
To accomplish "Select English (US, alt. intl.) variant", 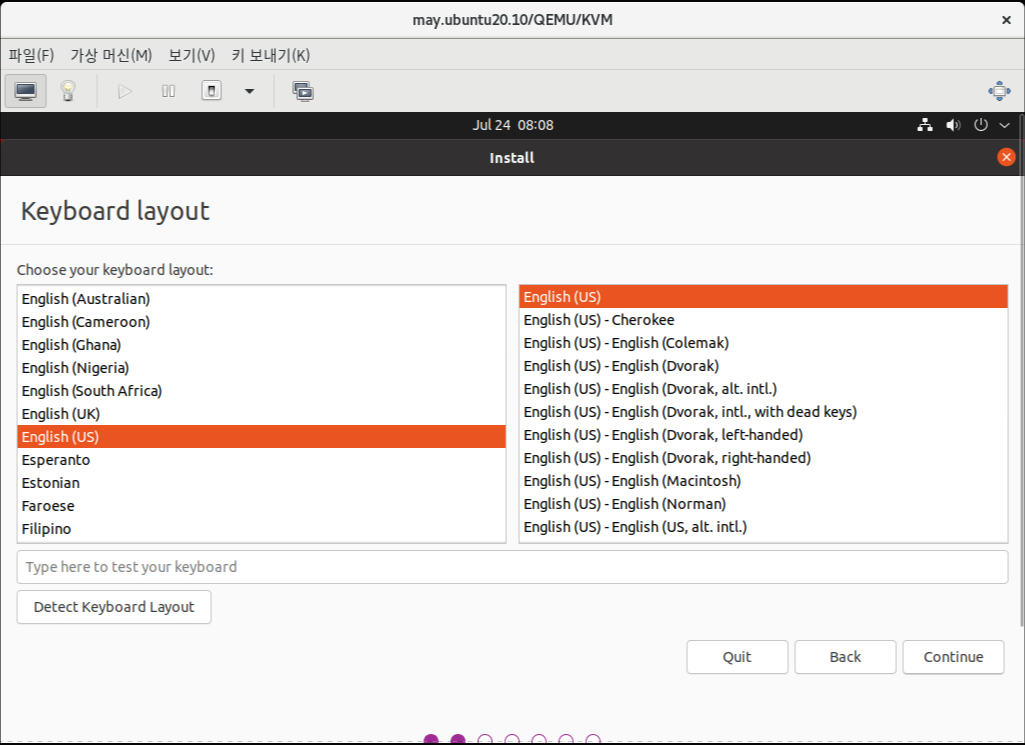I will (764, 527).
